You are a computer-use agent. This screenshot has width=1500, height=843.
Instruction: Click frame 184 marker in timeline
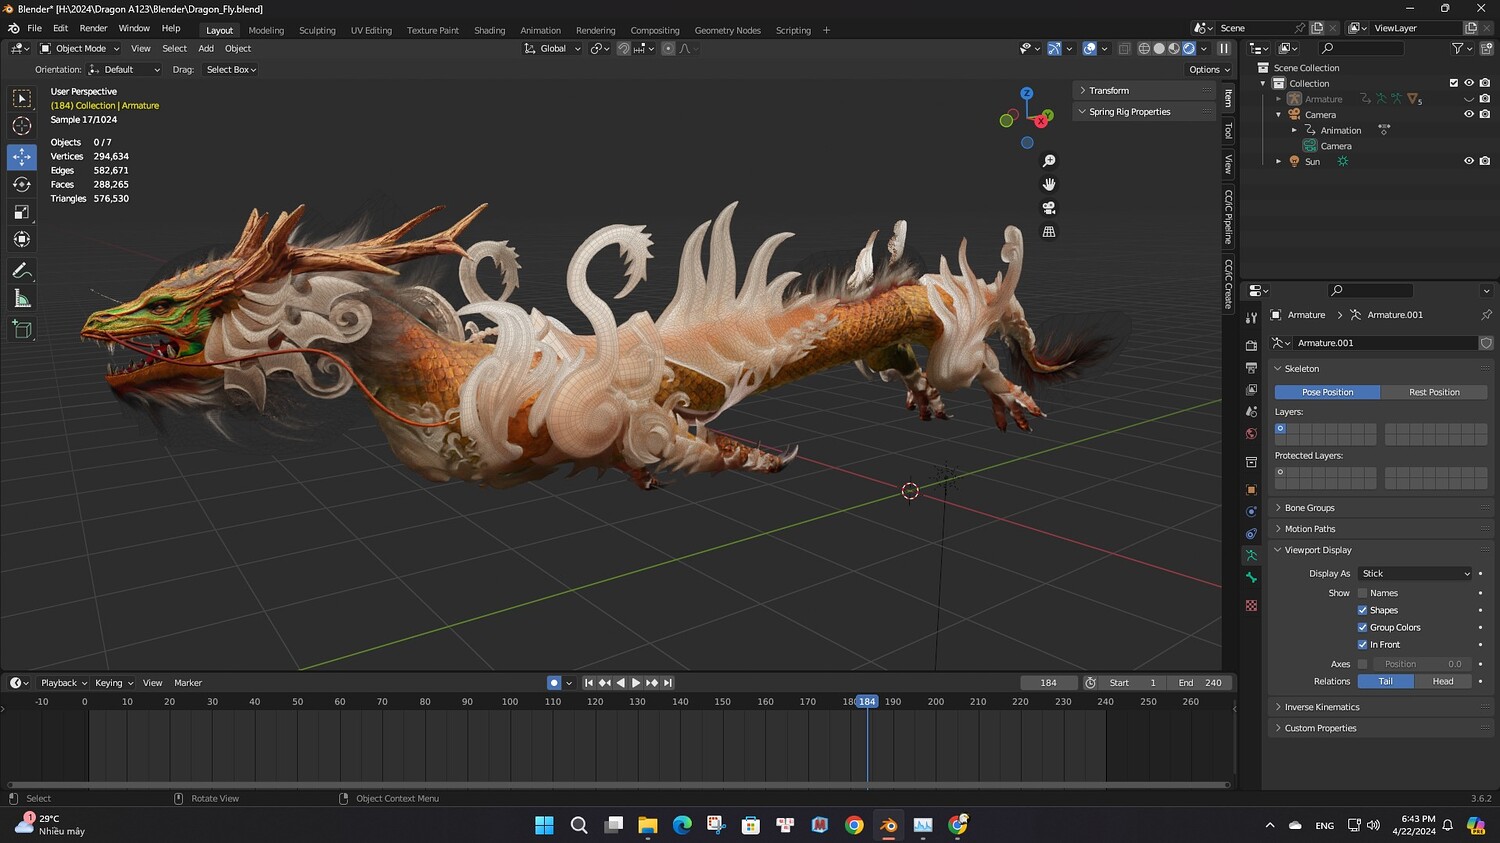(867, 702)
